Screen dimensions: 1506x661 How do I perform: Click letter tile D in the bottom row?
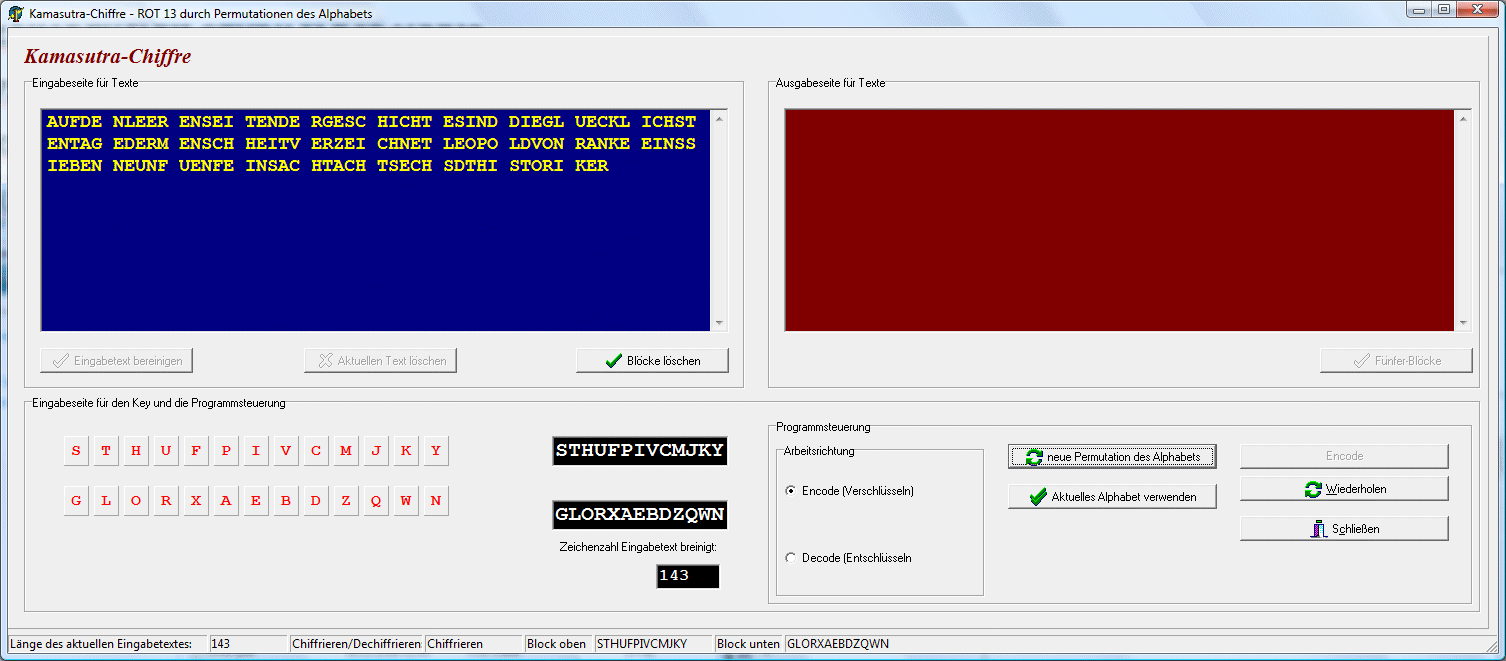316,501
